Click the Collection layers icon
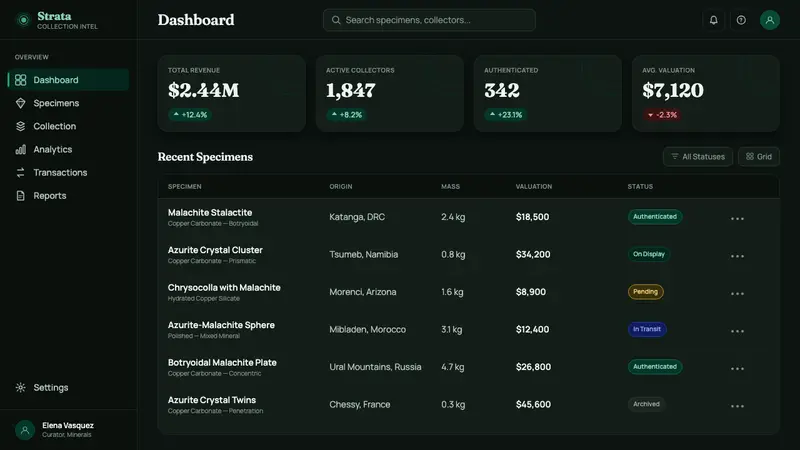Image resolution: width=800 pixels, height=450 pixels. pos(20,126)
